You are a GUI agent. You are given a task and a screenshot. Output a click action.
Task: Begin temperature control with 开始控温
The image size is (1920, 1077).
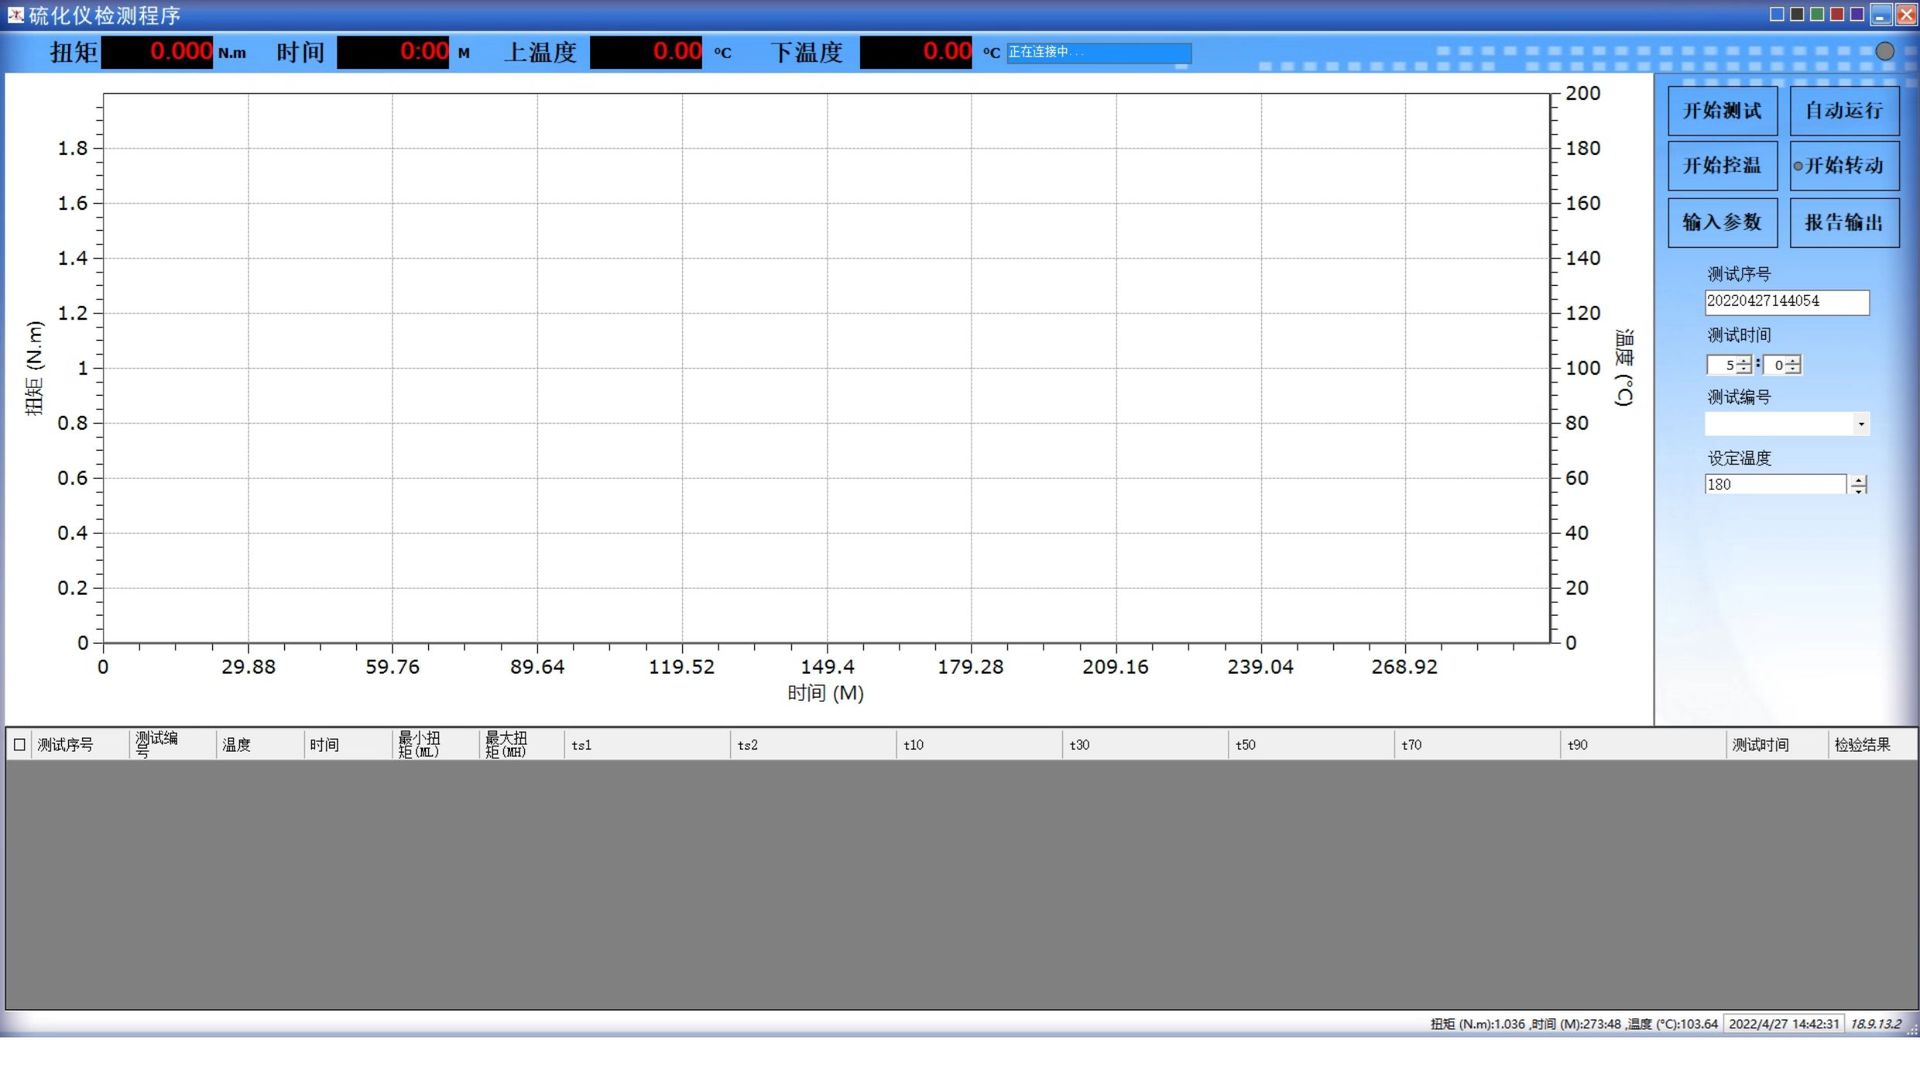(1722, 166)
